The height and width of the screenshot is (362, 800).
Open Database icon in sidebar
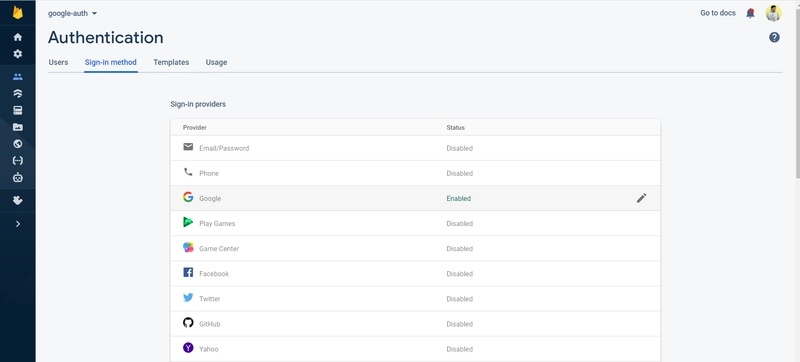[18, 94]
